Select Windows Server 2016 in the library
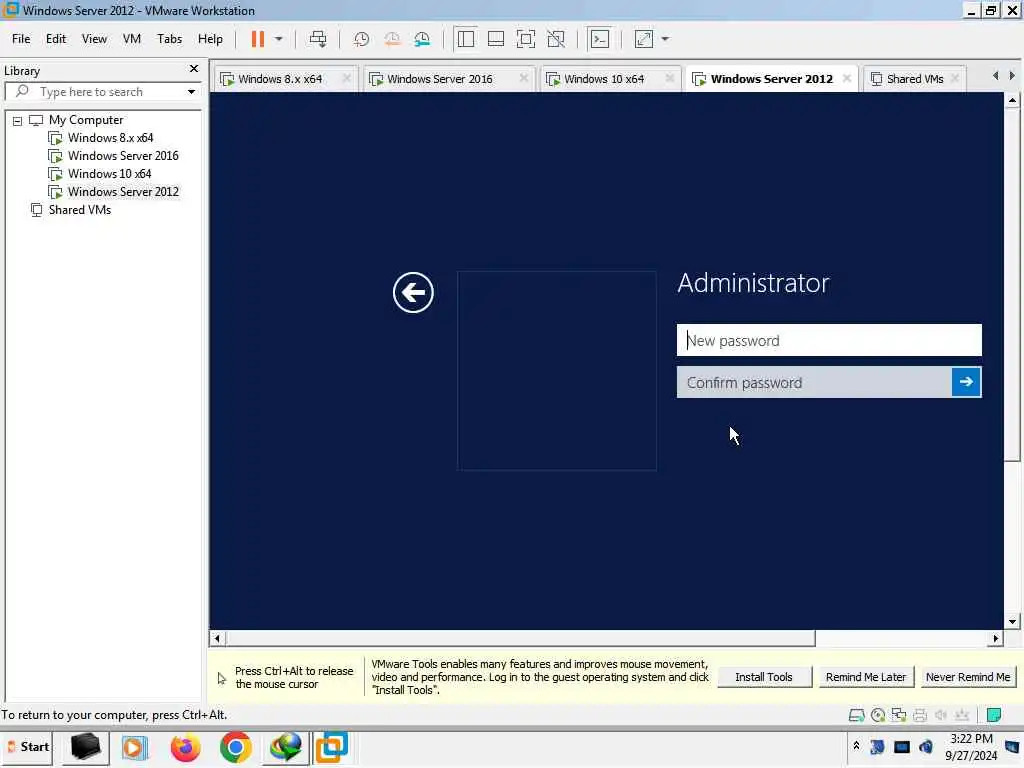Screen dimensions: 1024x768 (123, 156)
